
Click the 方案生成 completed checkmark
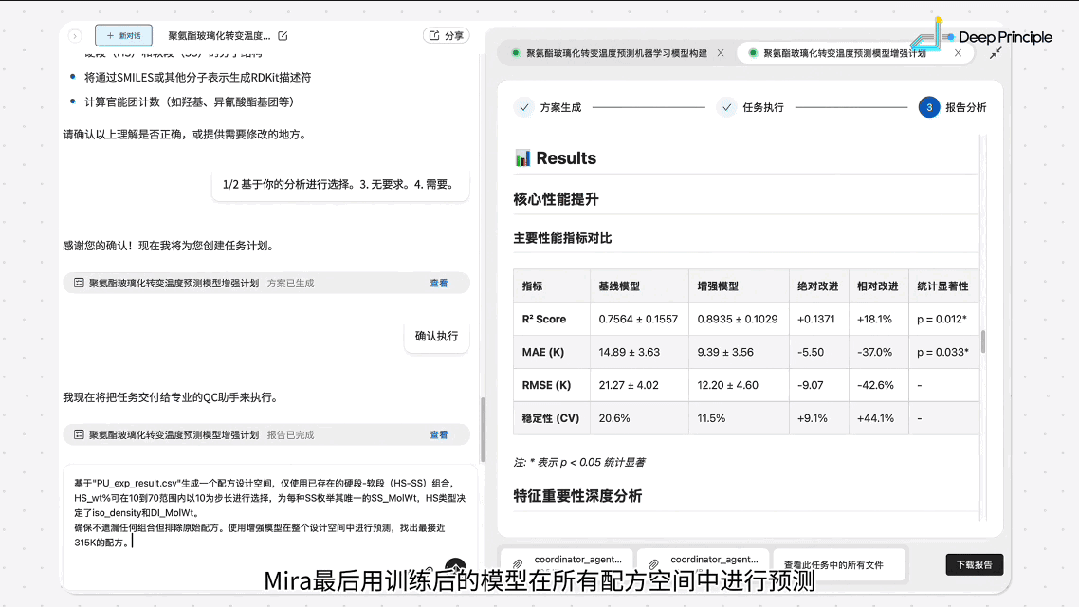(523, 107)
